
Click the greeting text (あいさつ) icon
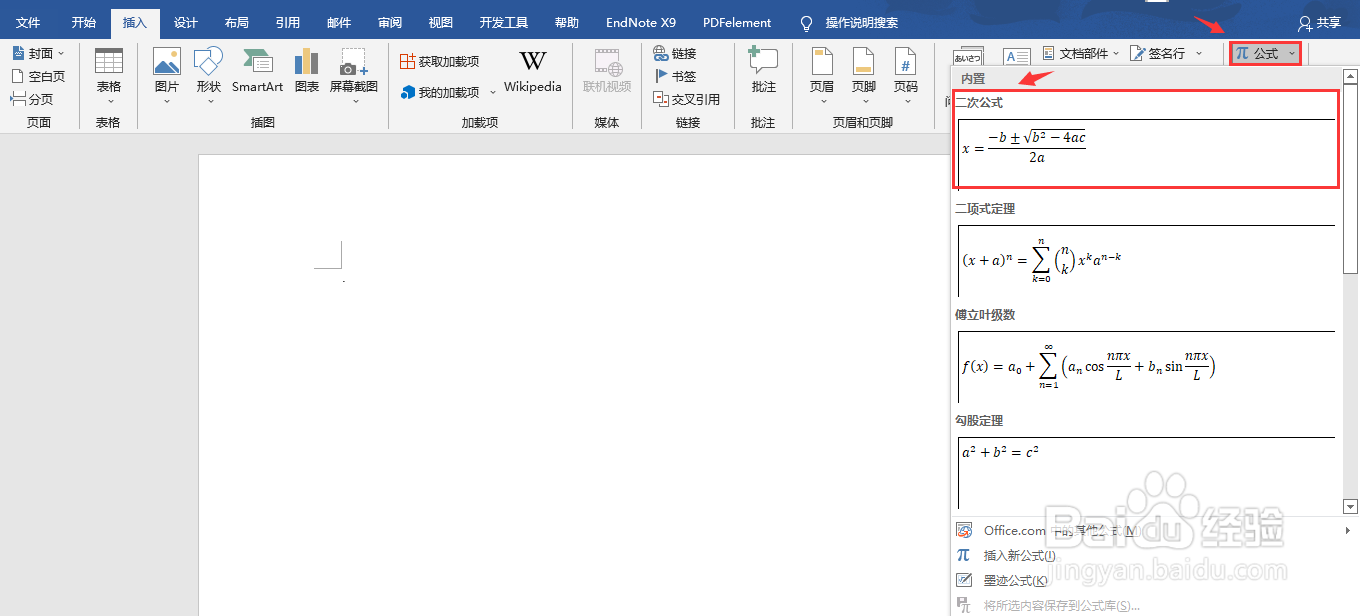pyautogui.click(x=967, y=57)
